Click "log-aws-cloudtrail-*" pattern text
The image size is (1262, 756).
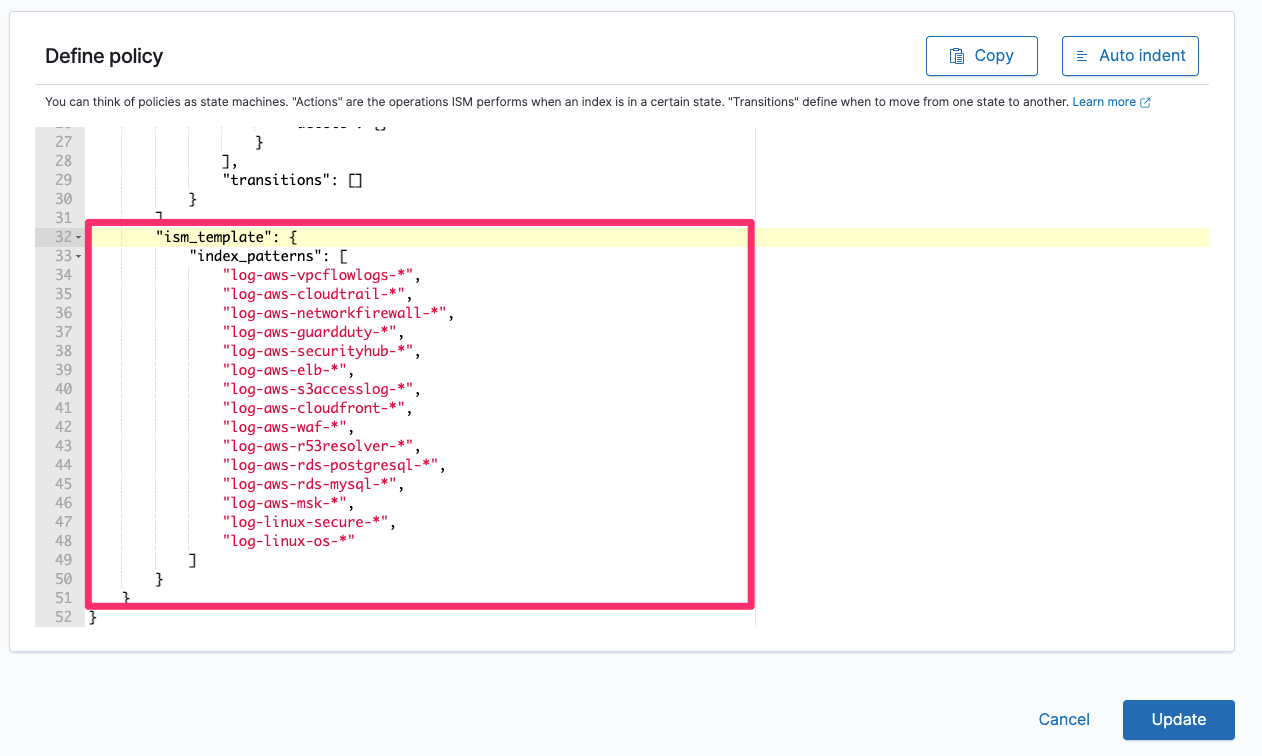tap(314, 294)
